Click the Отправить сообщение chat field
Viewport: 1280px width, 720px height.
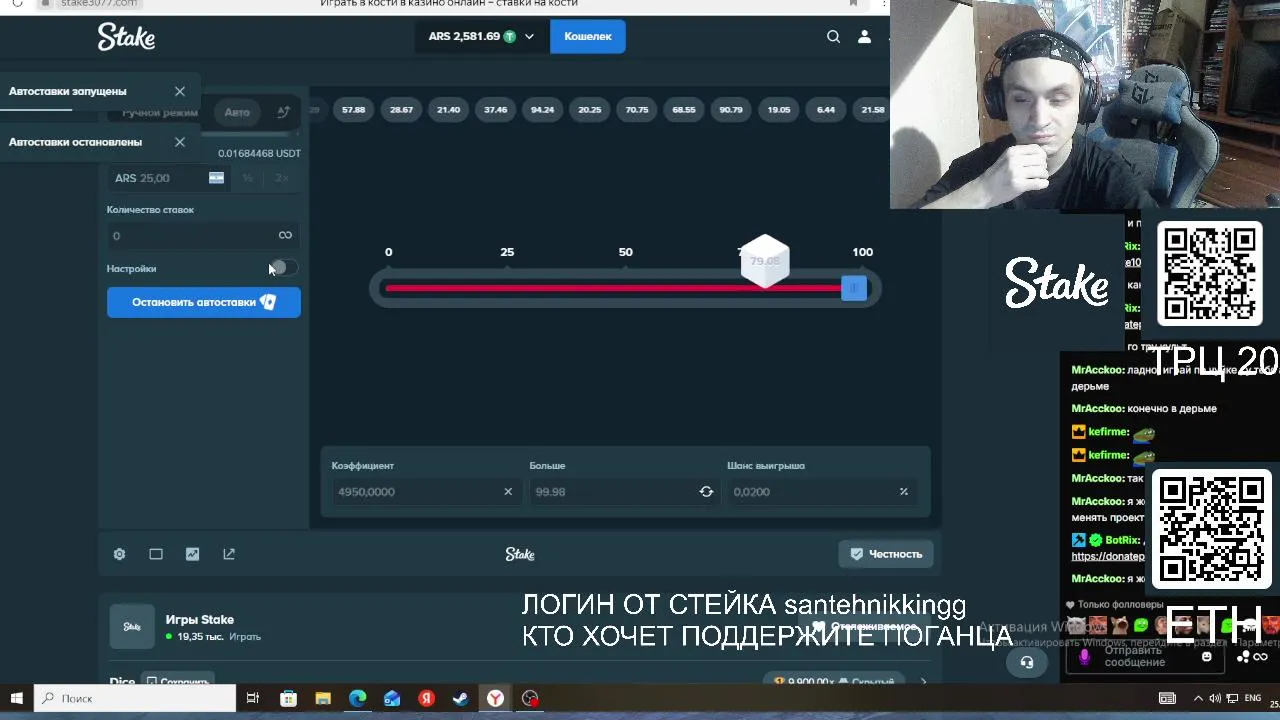click(1143, 657)
